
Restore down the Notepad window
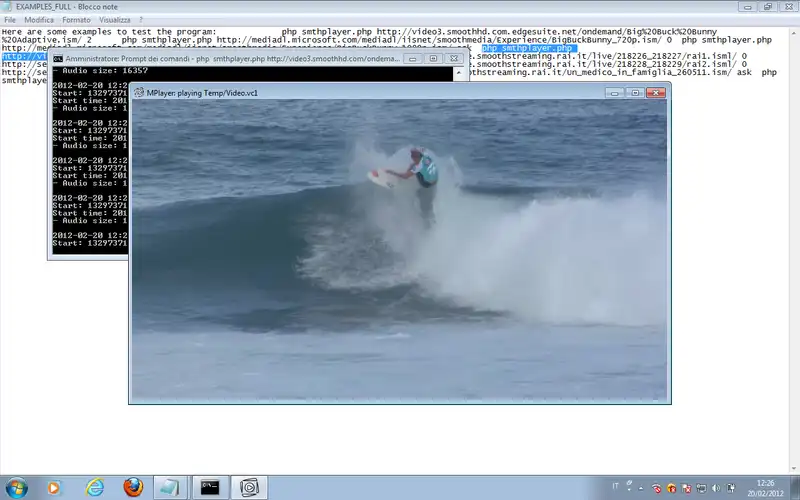767,7
